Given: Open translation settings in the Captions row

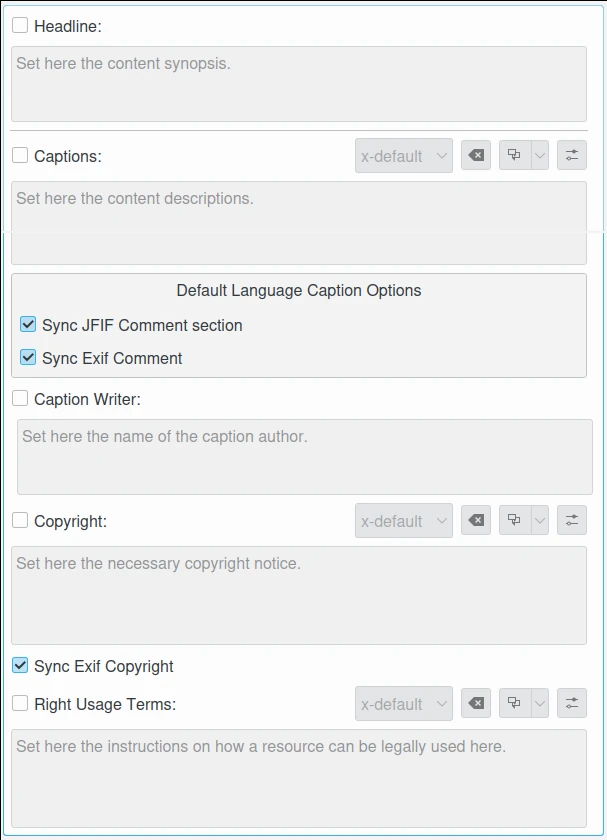Looking at the screenshot, I should pyautogui.click(x=572, y=156).
